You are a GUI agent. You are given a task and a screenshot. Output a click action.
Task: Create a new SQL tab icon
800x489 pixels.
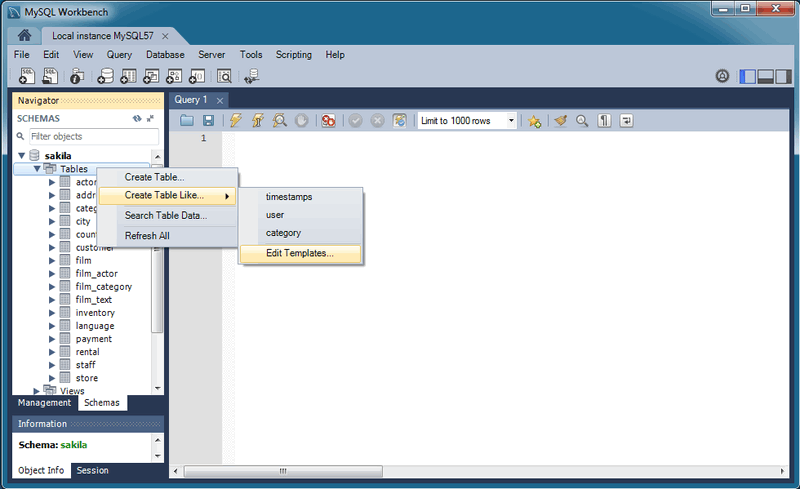pyautogui.click(x=27, y=76)
